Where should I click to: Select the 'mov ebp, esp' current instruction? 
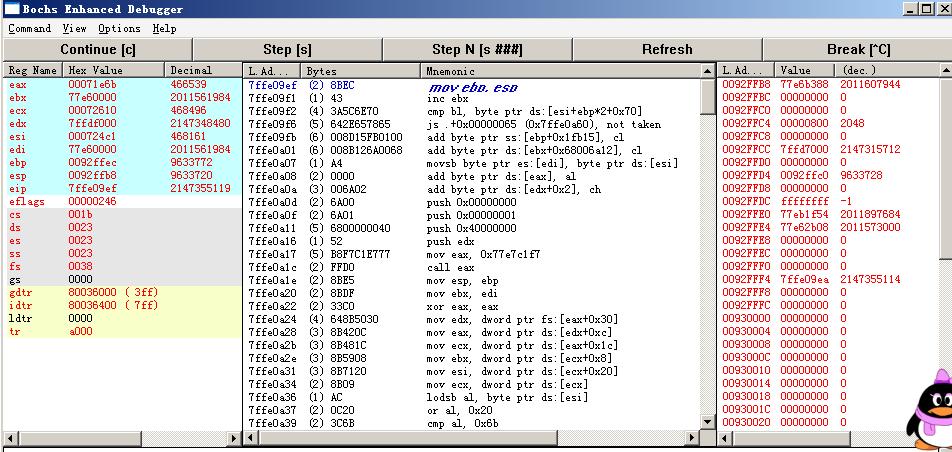[472, 86]
